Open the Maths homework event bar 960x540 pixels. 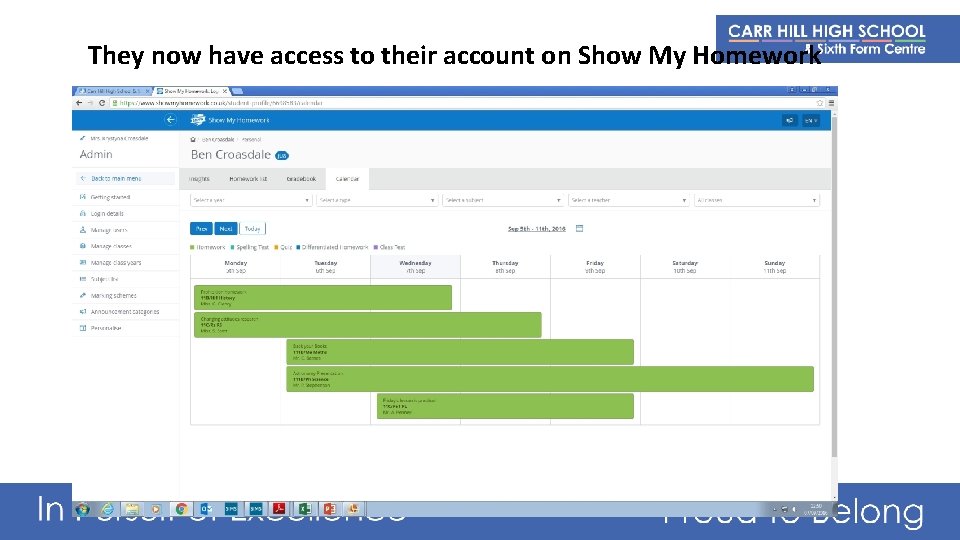pyautogui.click(x=460, y=352)
